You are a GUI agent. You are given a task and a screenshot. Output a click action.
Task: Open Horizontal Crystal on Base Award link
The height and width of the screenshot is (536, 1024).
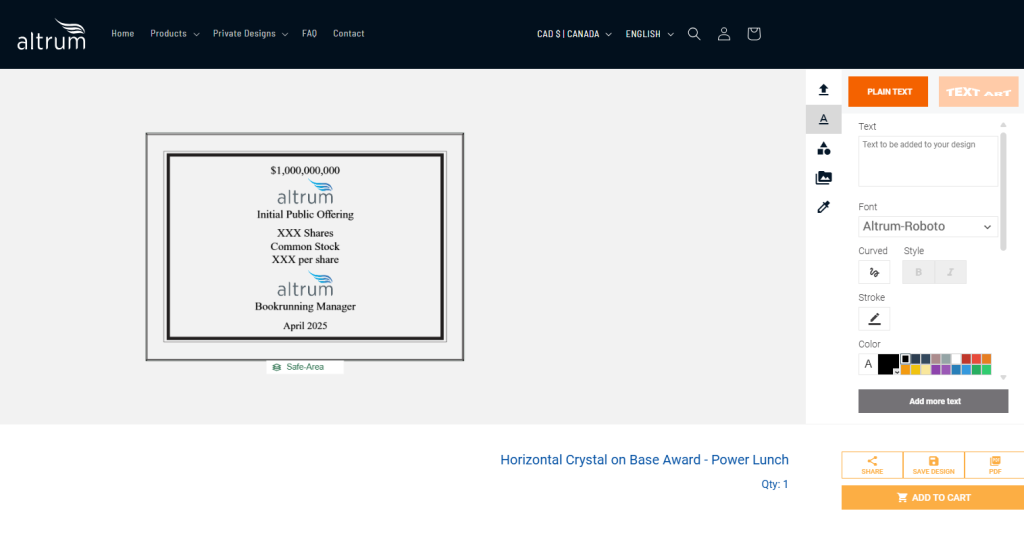[x=645, y=460]
